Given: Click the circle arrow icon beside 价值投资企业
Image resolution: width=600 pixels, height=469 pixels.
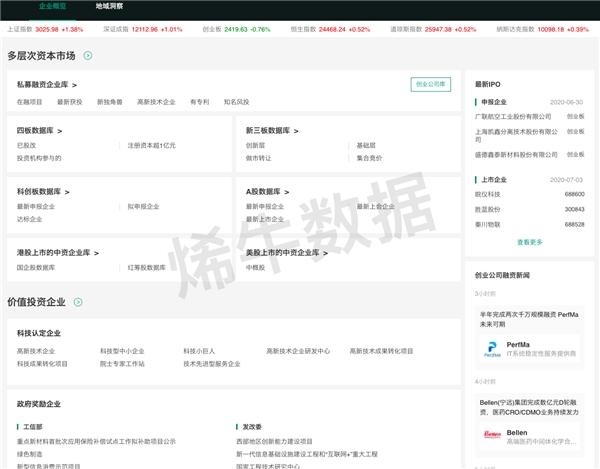Looking at the screenshot, I should (78, 302).
